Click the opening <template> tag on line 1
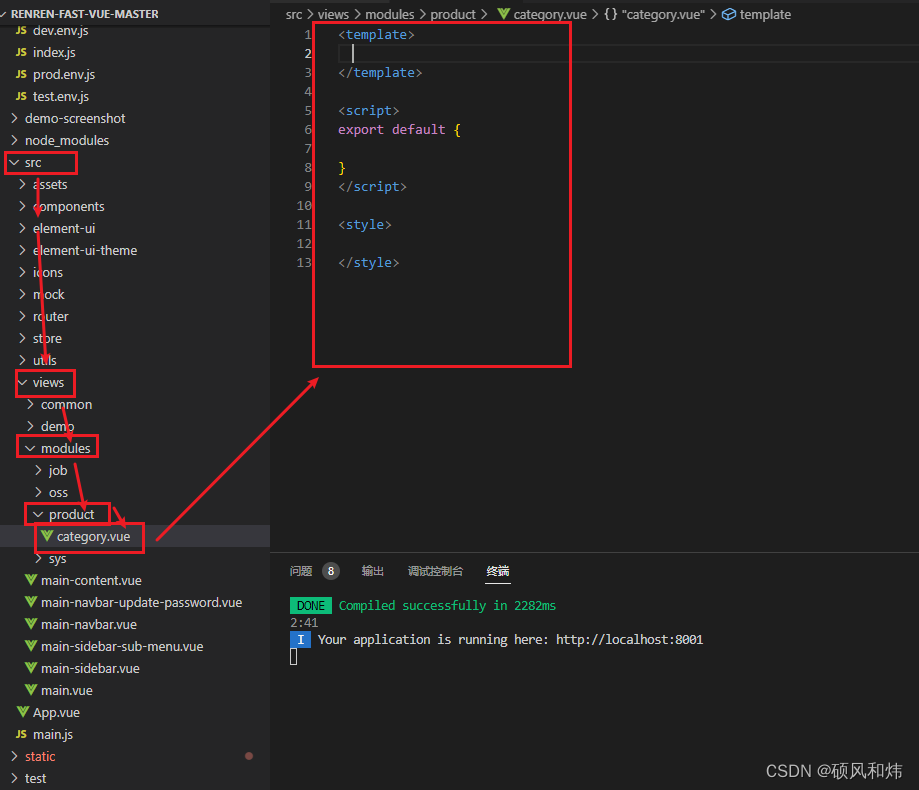Screen dimensions: 919x790 coord(376,35)
